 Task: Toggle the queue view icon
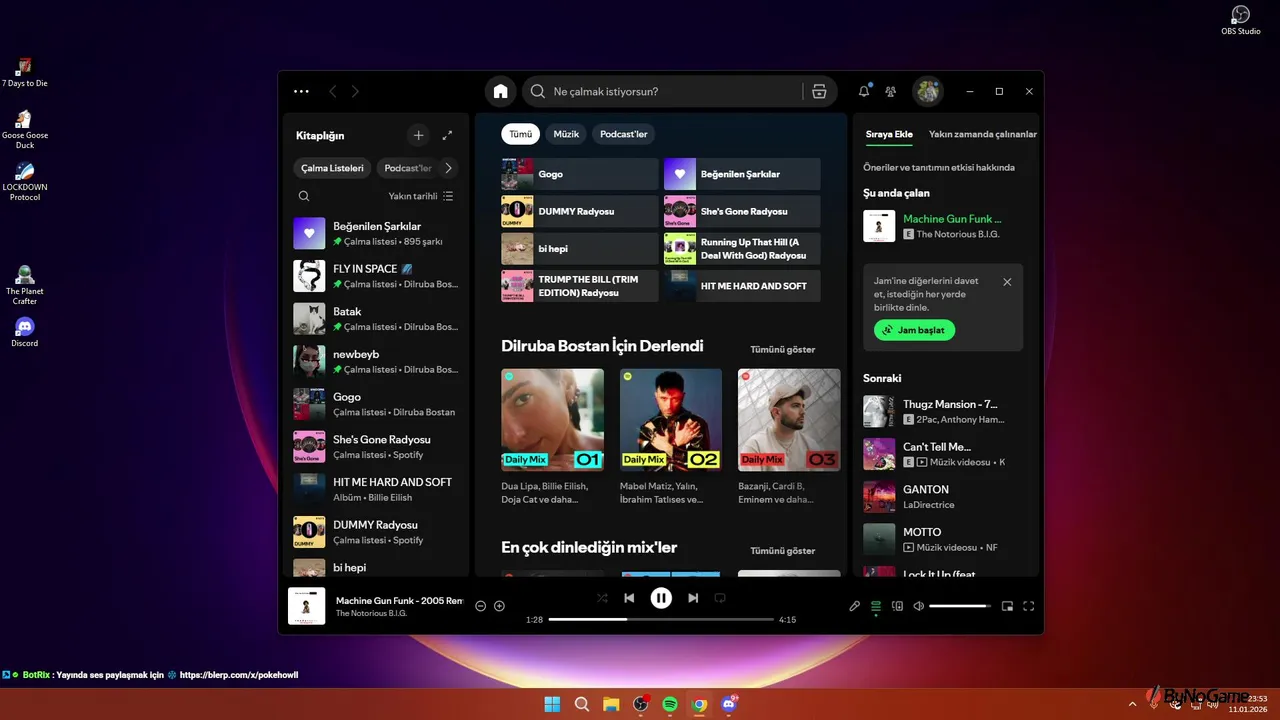point(876,606)
